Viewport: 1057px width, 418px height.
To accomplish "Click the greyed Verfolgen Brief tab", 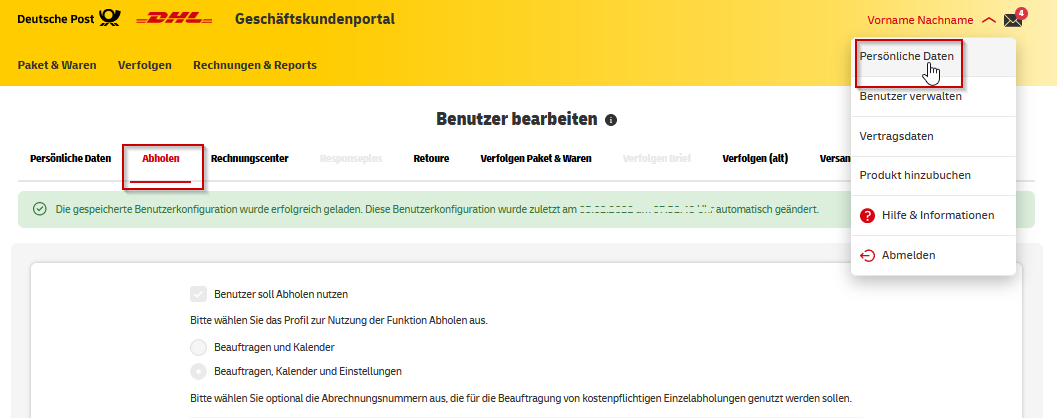I will point(657,159).
